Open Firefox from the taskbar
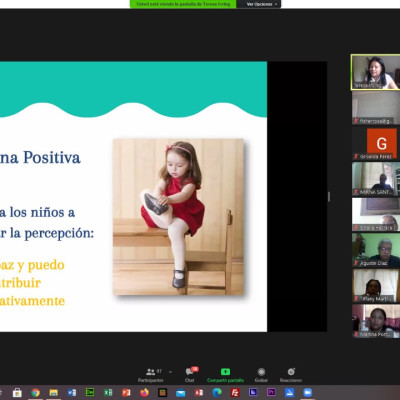This screenshot has width=400, height=400. 144,393
